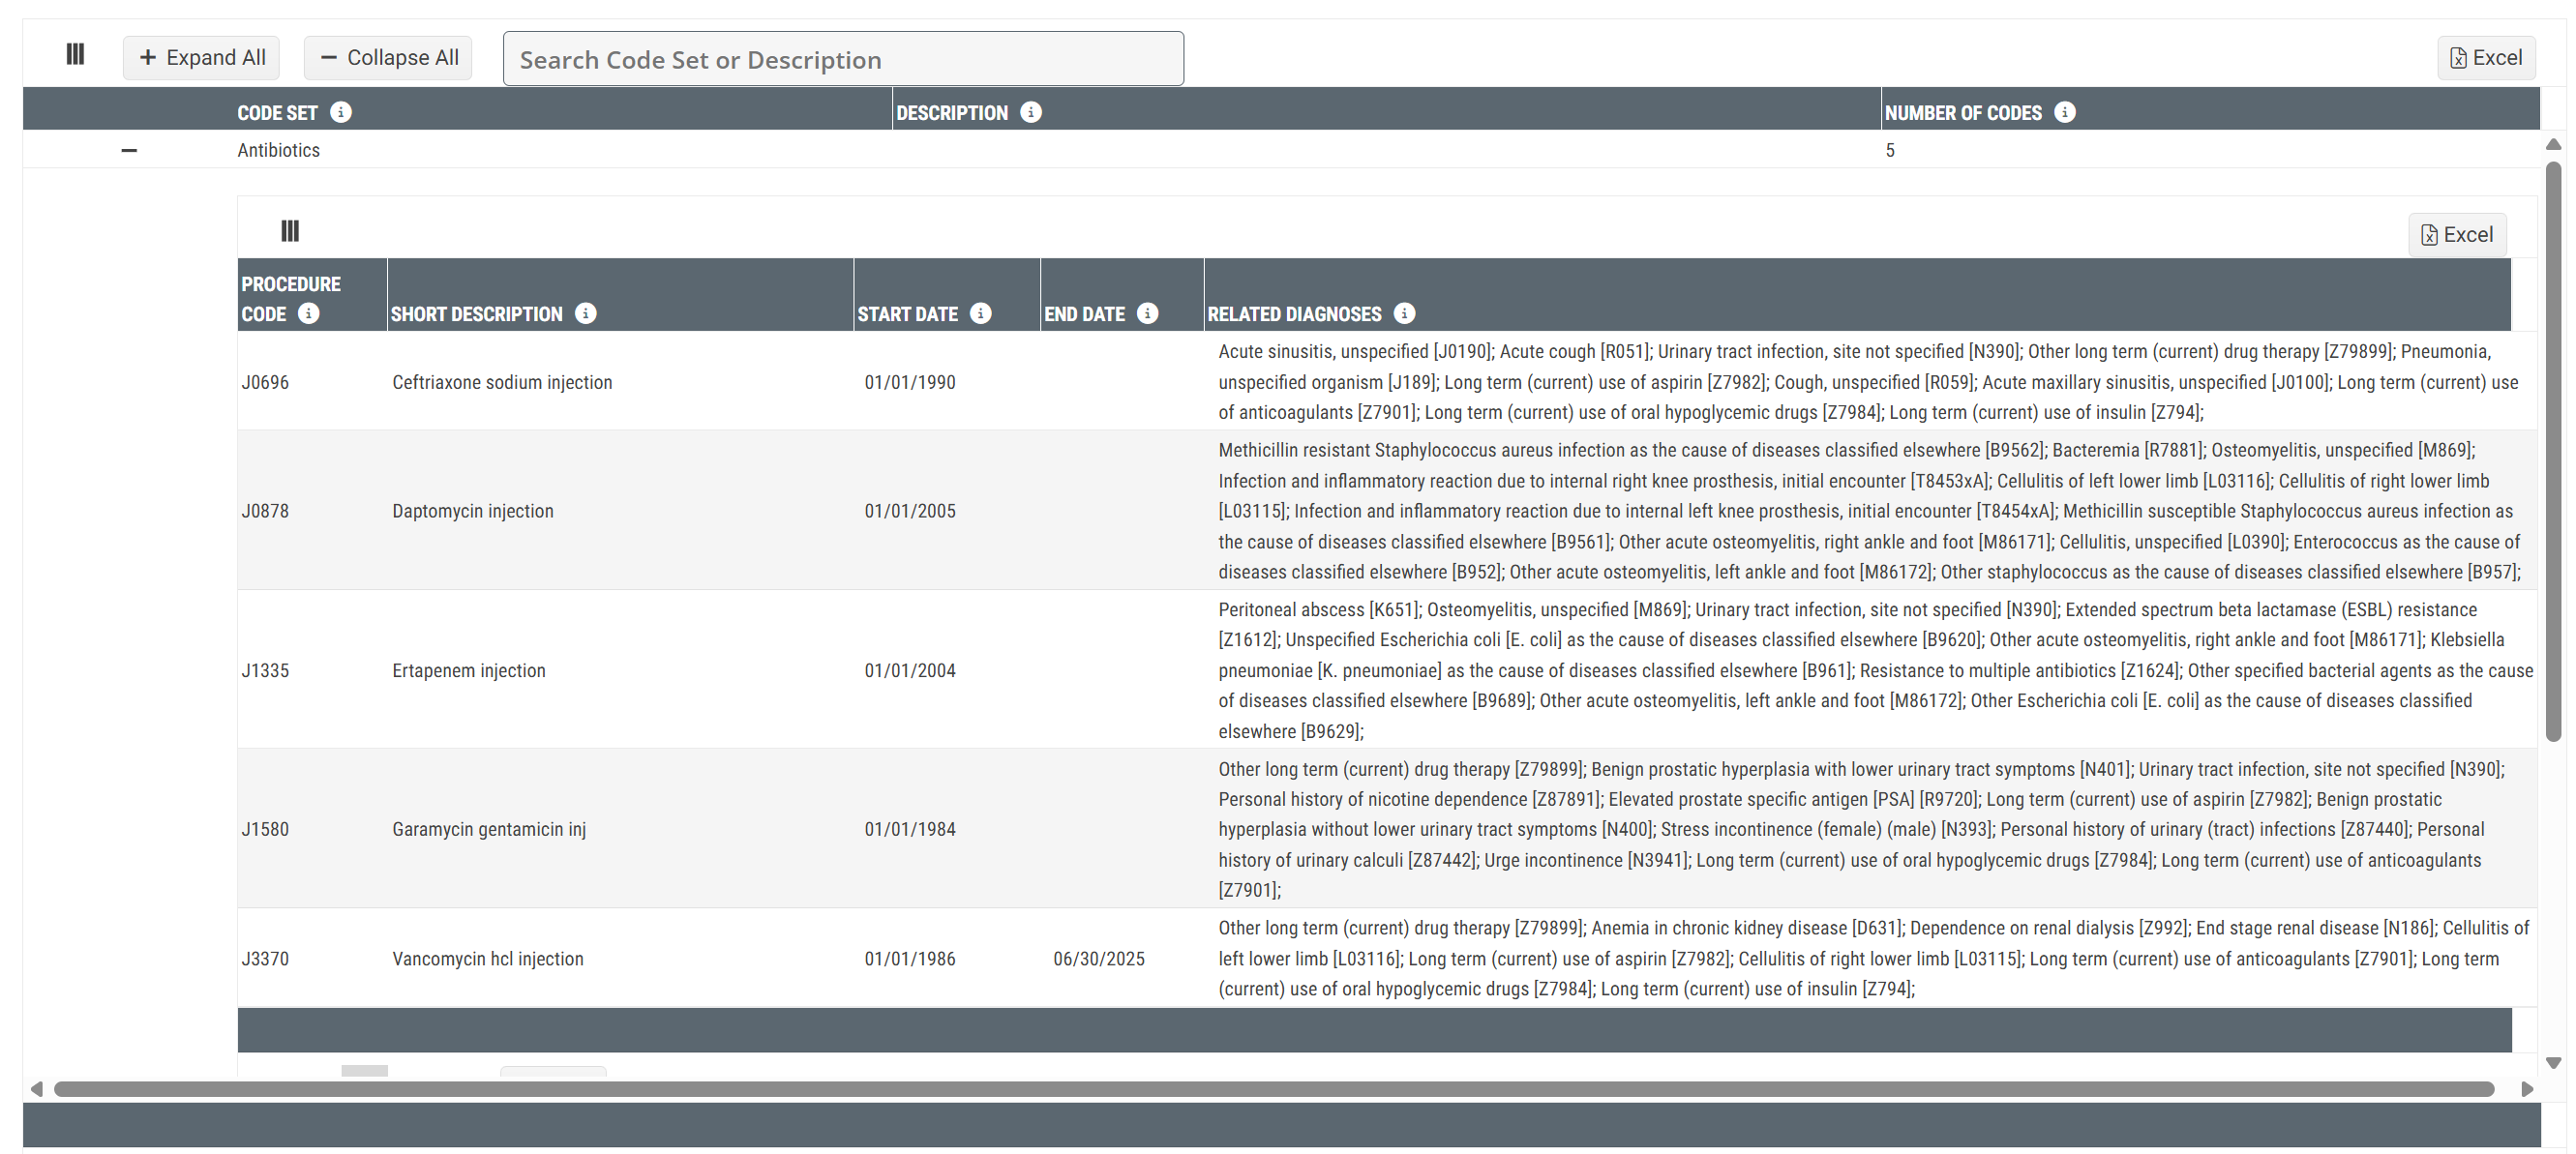Screen dimensions: 2576x1154
Task: Click info icon beside Short Description
Action: [586, 314]
